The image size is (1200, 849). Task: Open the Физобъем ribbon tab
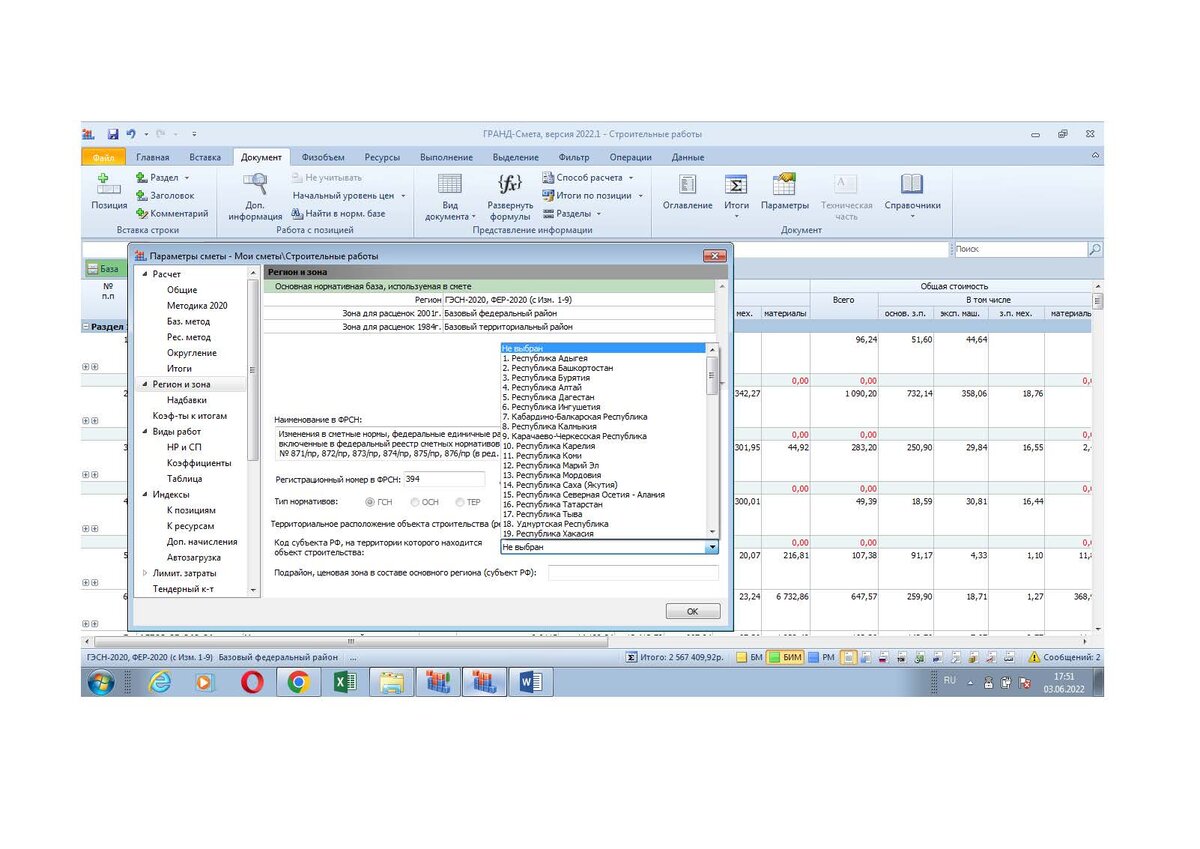click(323, 157)
